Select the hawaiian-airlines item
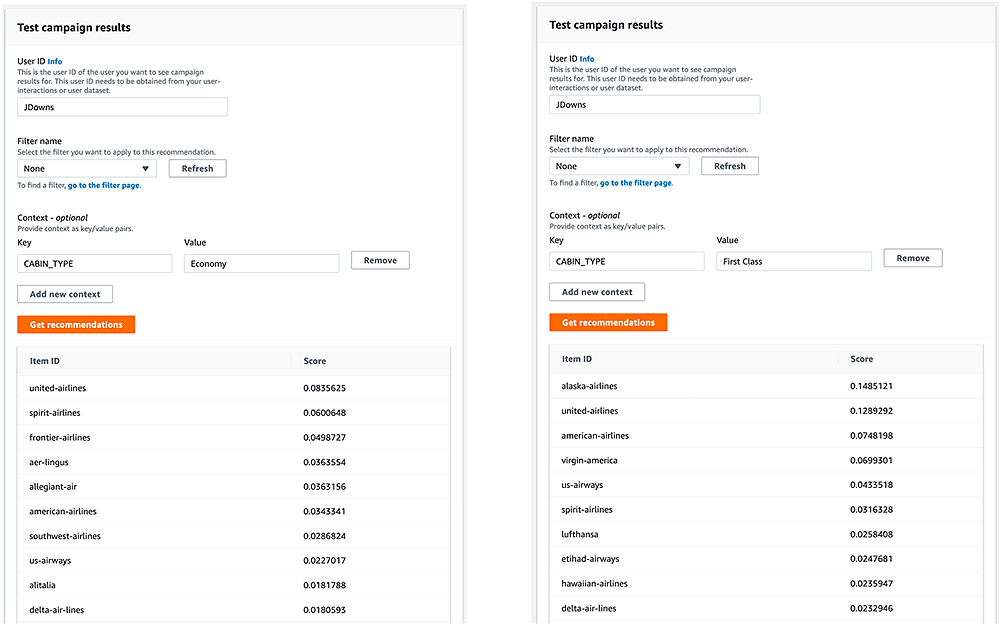The width and height of the screenshot is (1000, 629). coord(594,584)
